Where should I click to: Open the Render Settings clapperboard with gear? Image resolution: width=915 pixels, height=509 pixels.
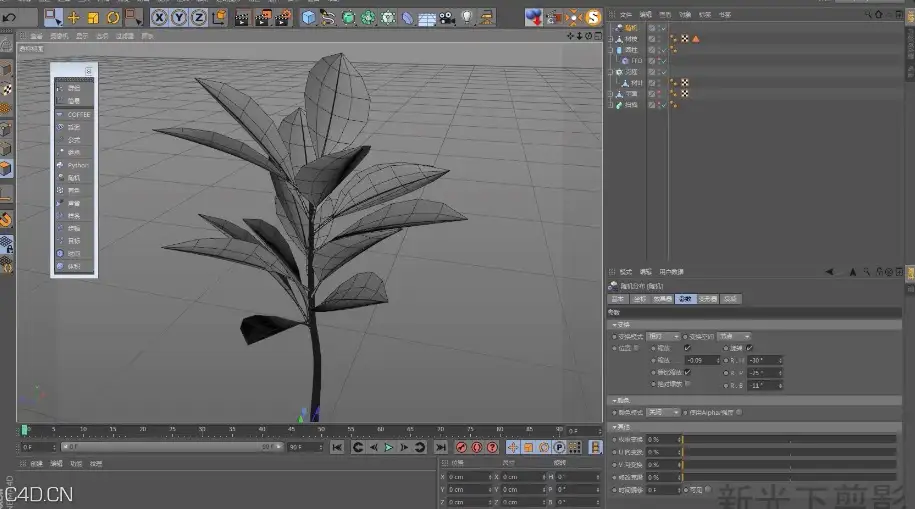coord(283,18)
